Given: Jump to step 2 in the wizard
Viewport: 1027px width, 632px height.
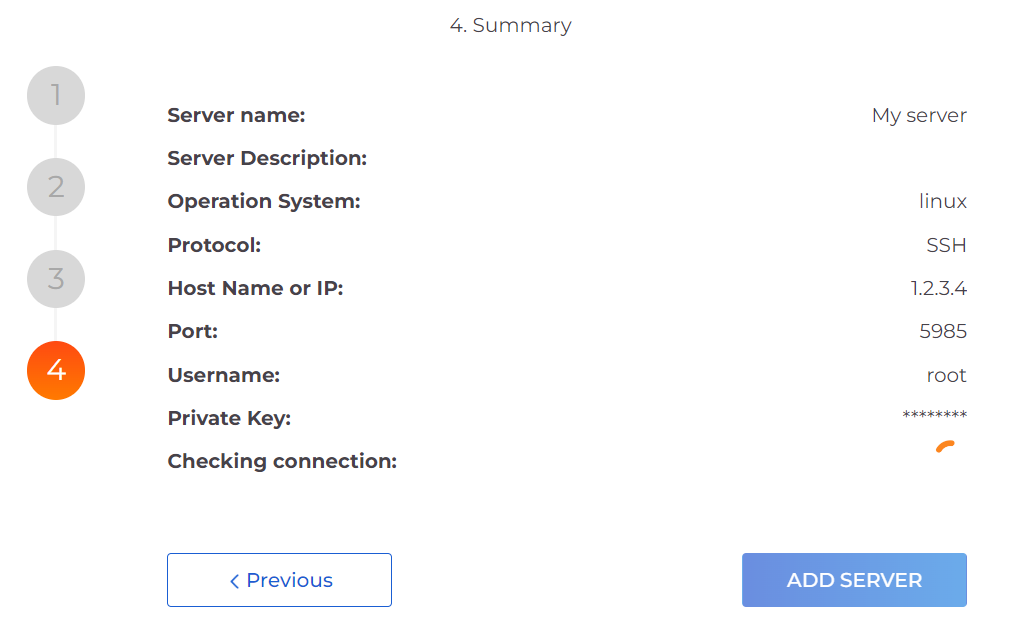Looking at the screenshot, I should tap(56, 187).
